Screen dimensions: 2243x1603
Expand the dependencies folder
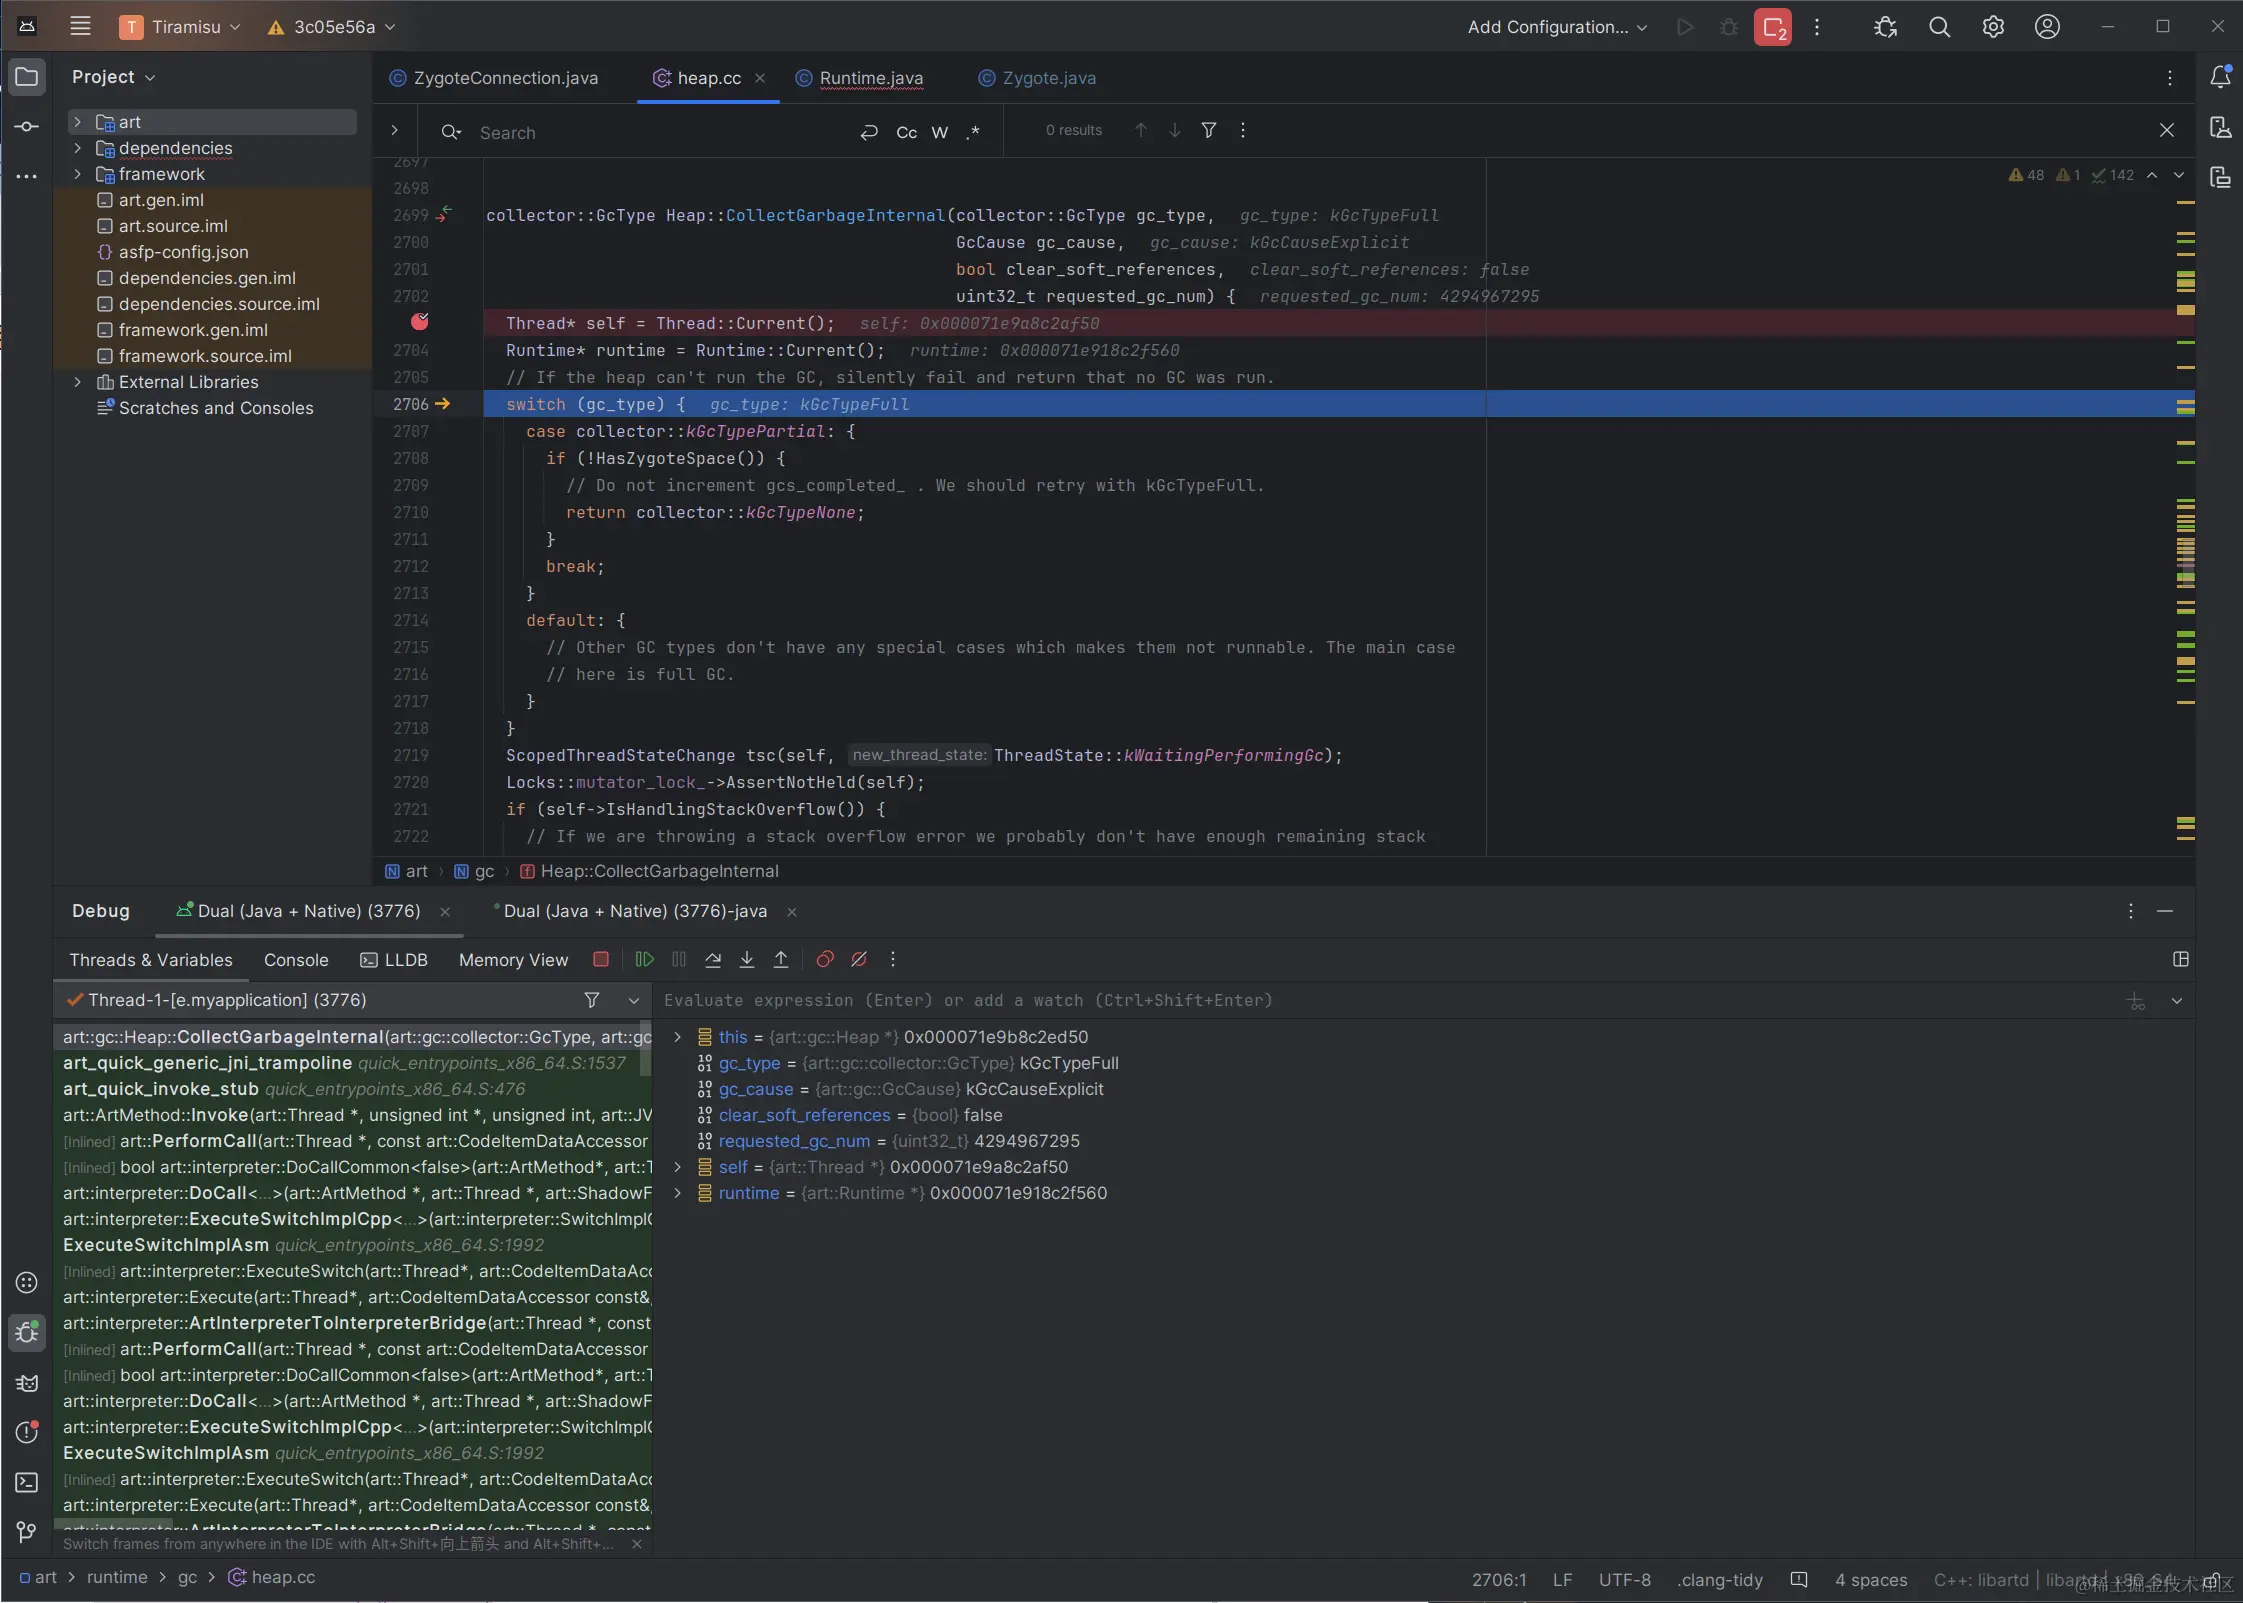pos(77,148)
